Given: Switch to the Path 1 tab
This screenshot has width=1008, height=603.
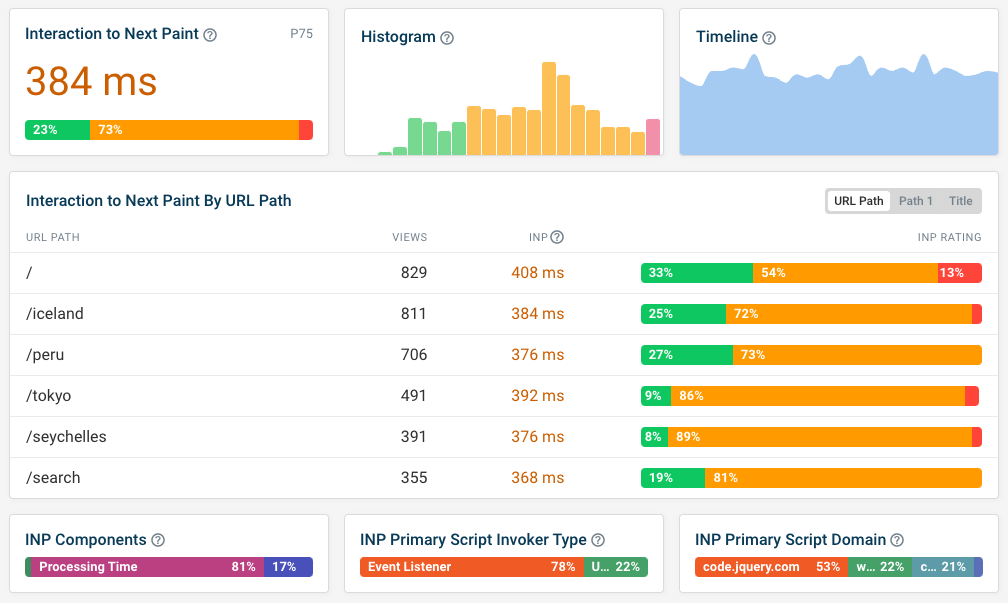Looking at the screenshot, I should (x=915, y=201).
